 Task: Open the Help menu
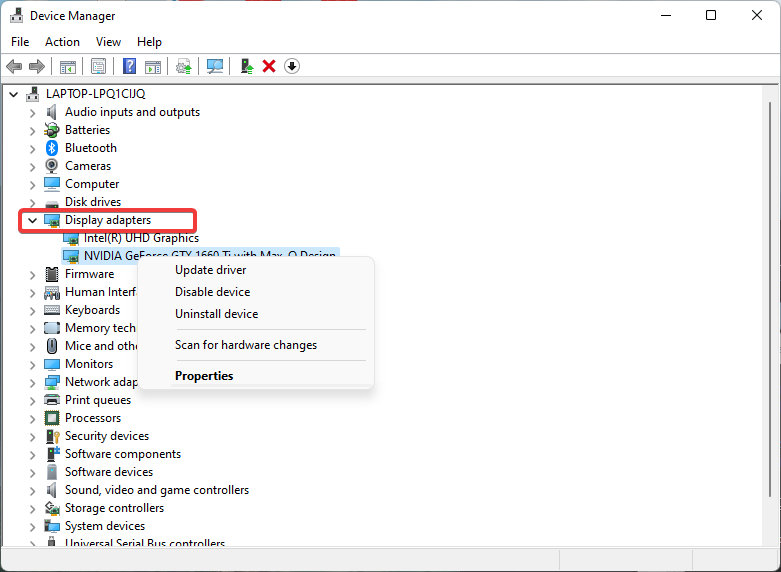(x=149, y=42)
